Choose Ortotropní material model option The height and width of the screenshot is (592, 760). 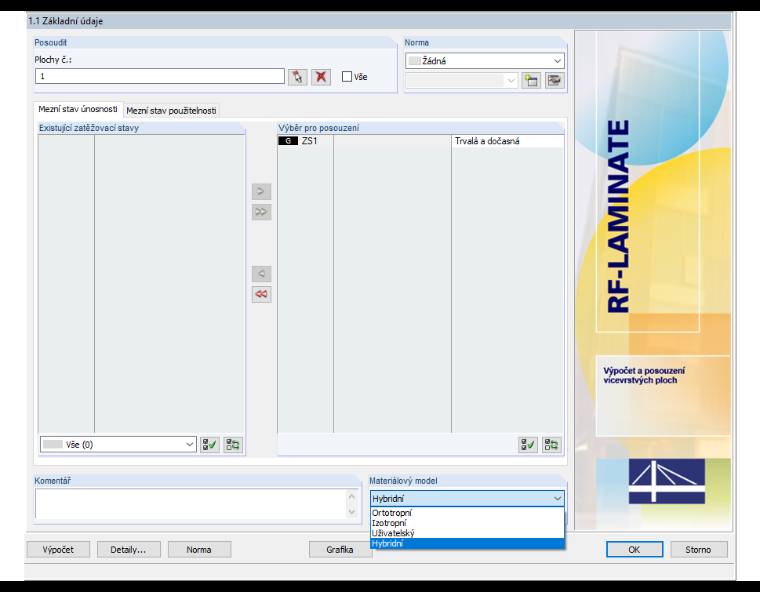click(x=467, y=512)
